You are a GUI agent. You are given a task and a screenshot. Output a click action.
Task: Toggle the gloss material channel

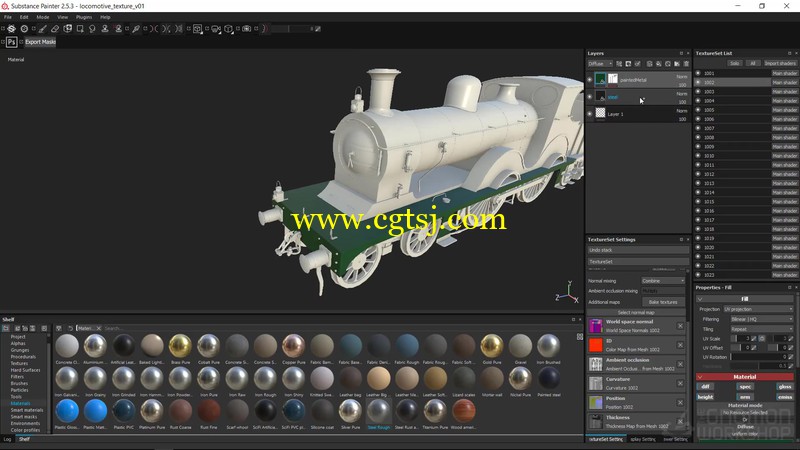(785, 387)
